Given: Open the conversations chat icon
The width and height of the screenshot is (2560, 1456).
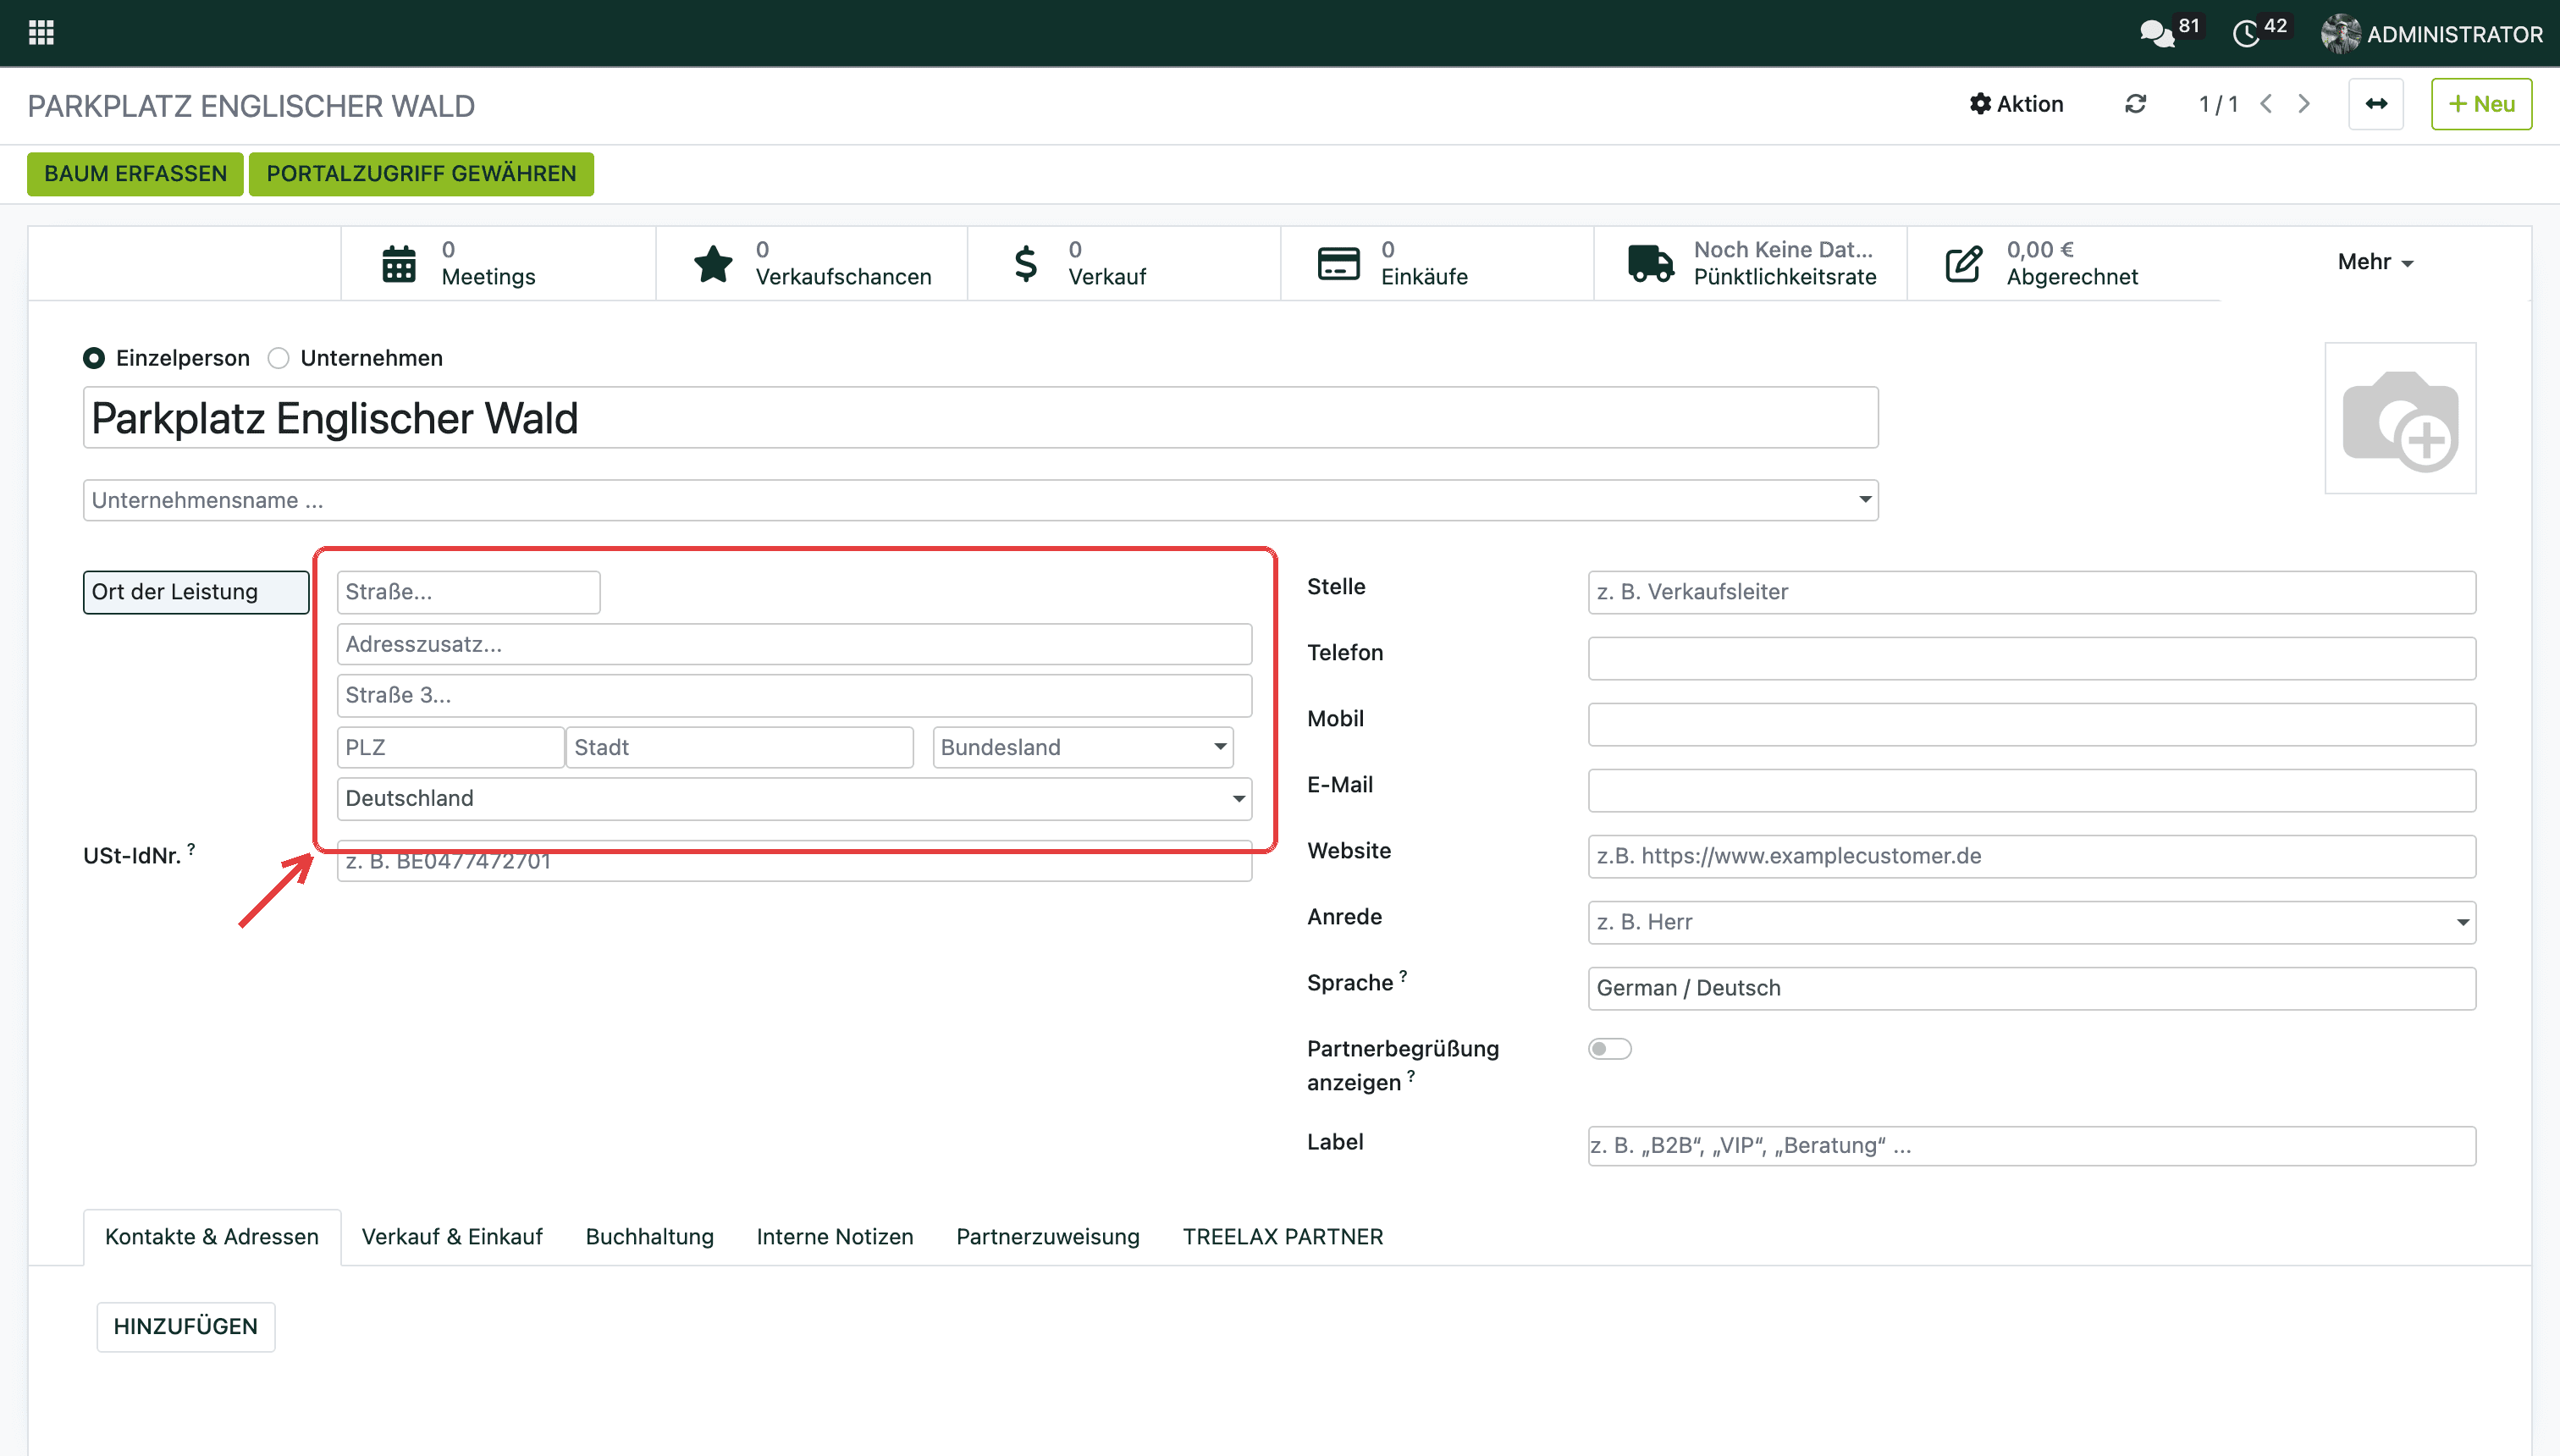Looking at the screenshot, I should [2157, 34].
